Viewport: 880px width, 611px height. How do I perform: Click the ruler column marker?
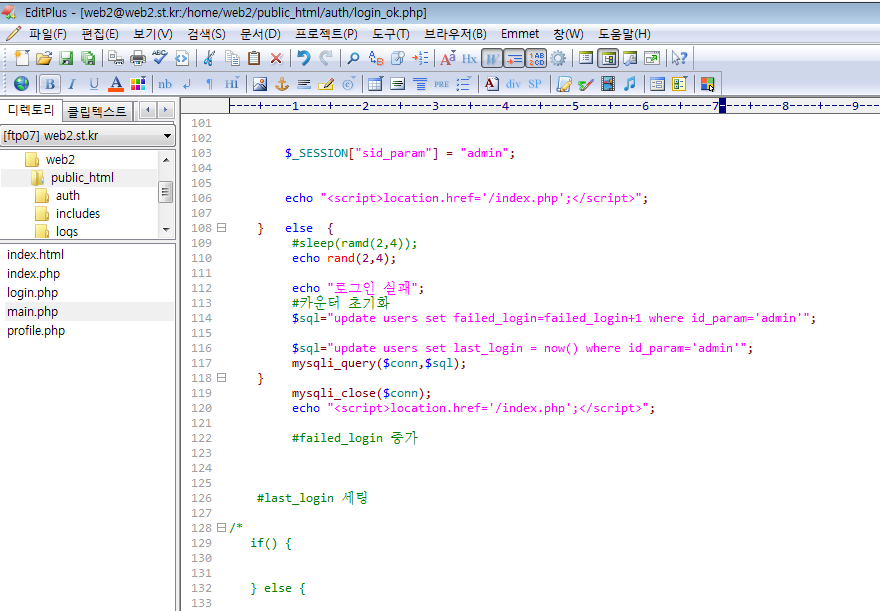click(x=722, y=105)
